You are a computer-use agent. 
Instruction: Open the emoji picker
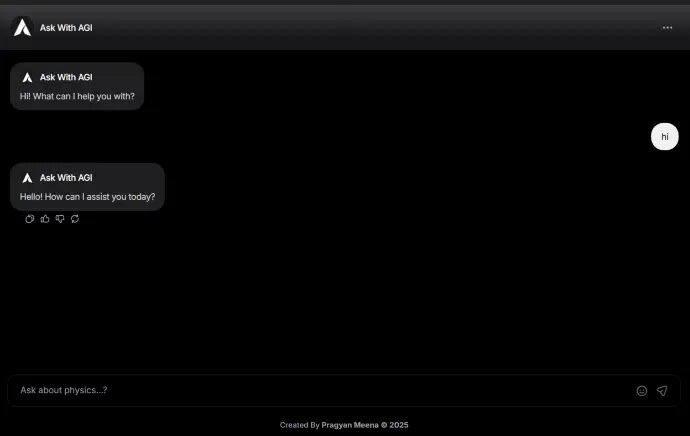click(642, 391)
